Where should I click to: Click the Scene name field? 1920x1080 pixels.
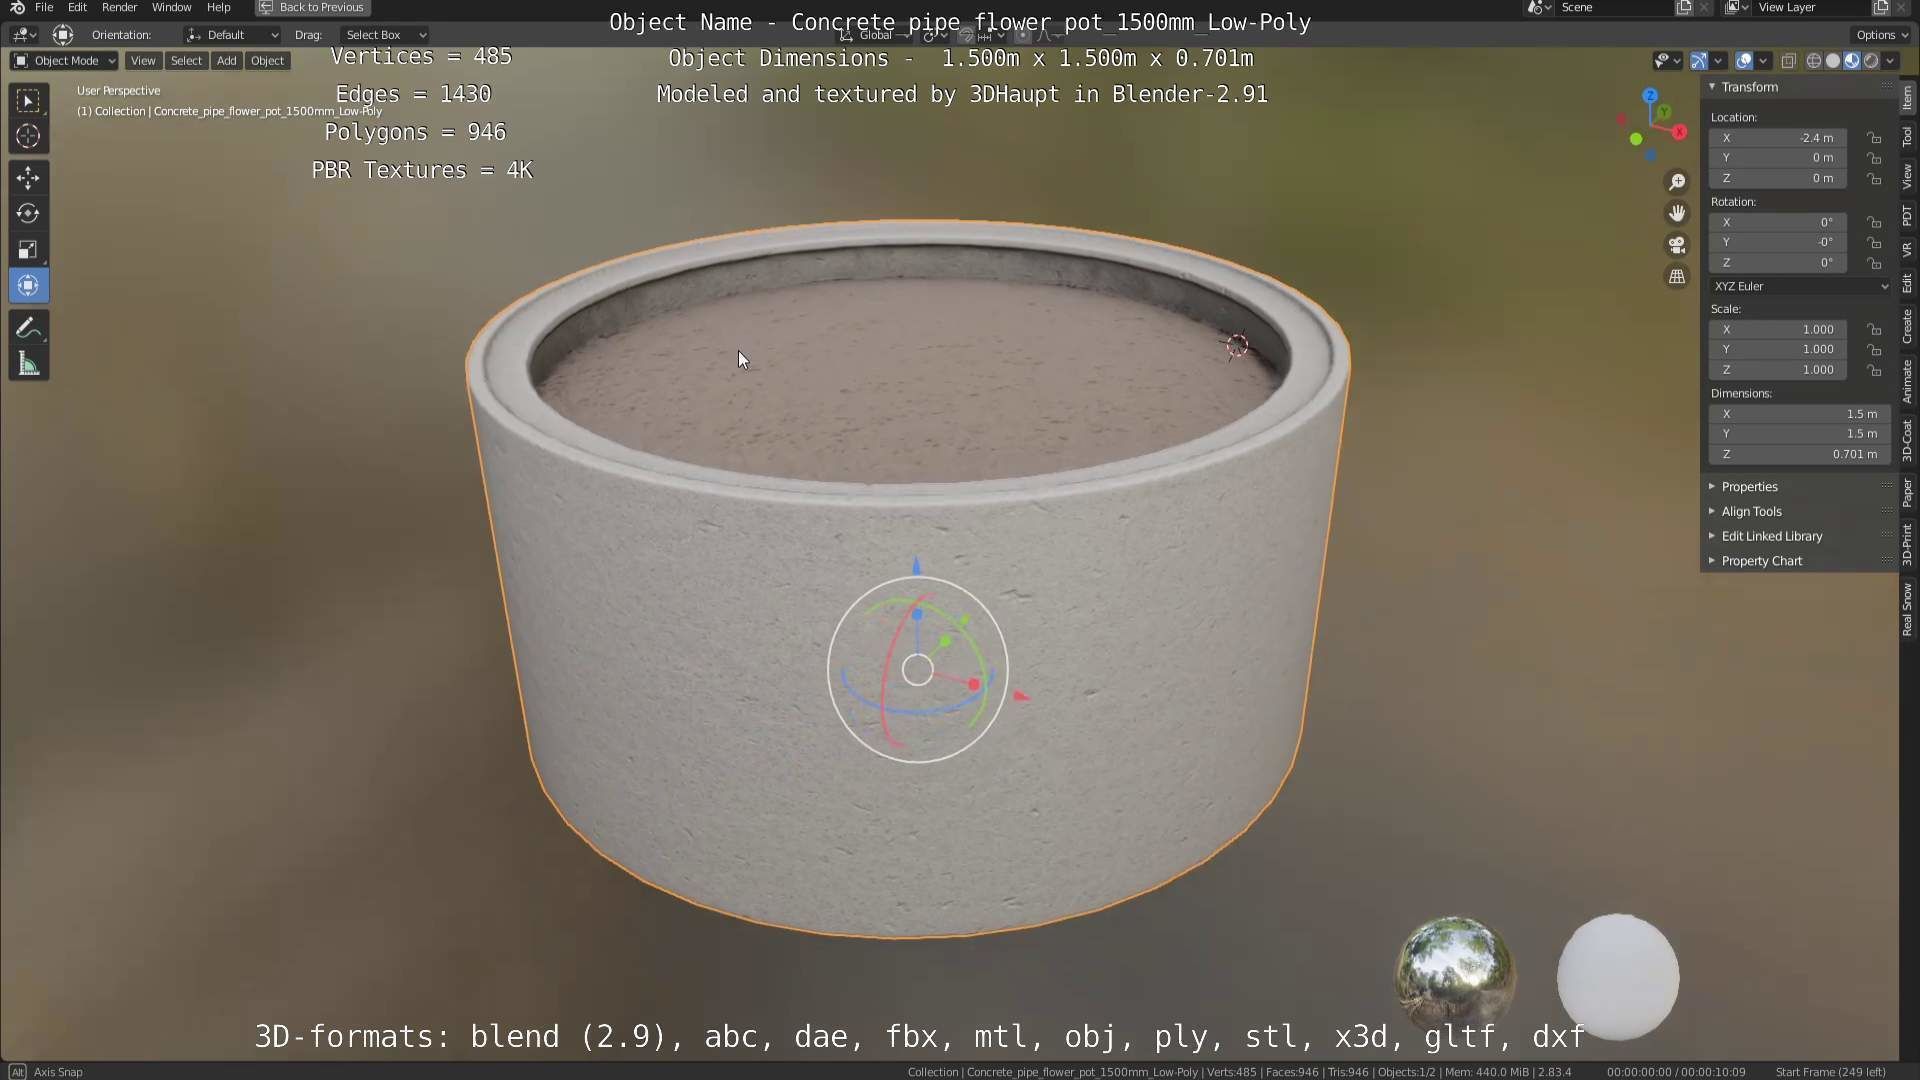pyautogui.click(x=1614, y=7)
